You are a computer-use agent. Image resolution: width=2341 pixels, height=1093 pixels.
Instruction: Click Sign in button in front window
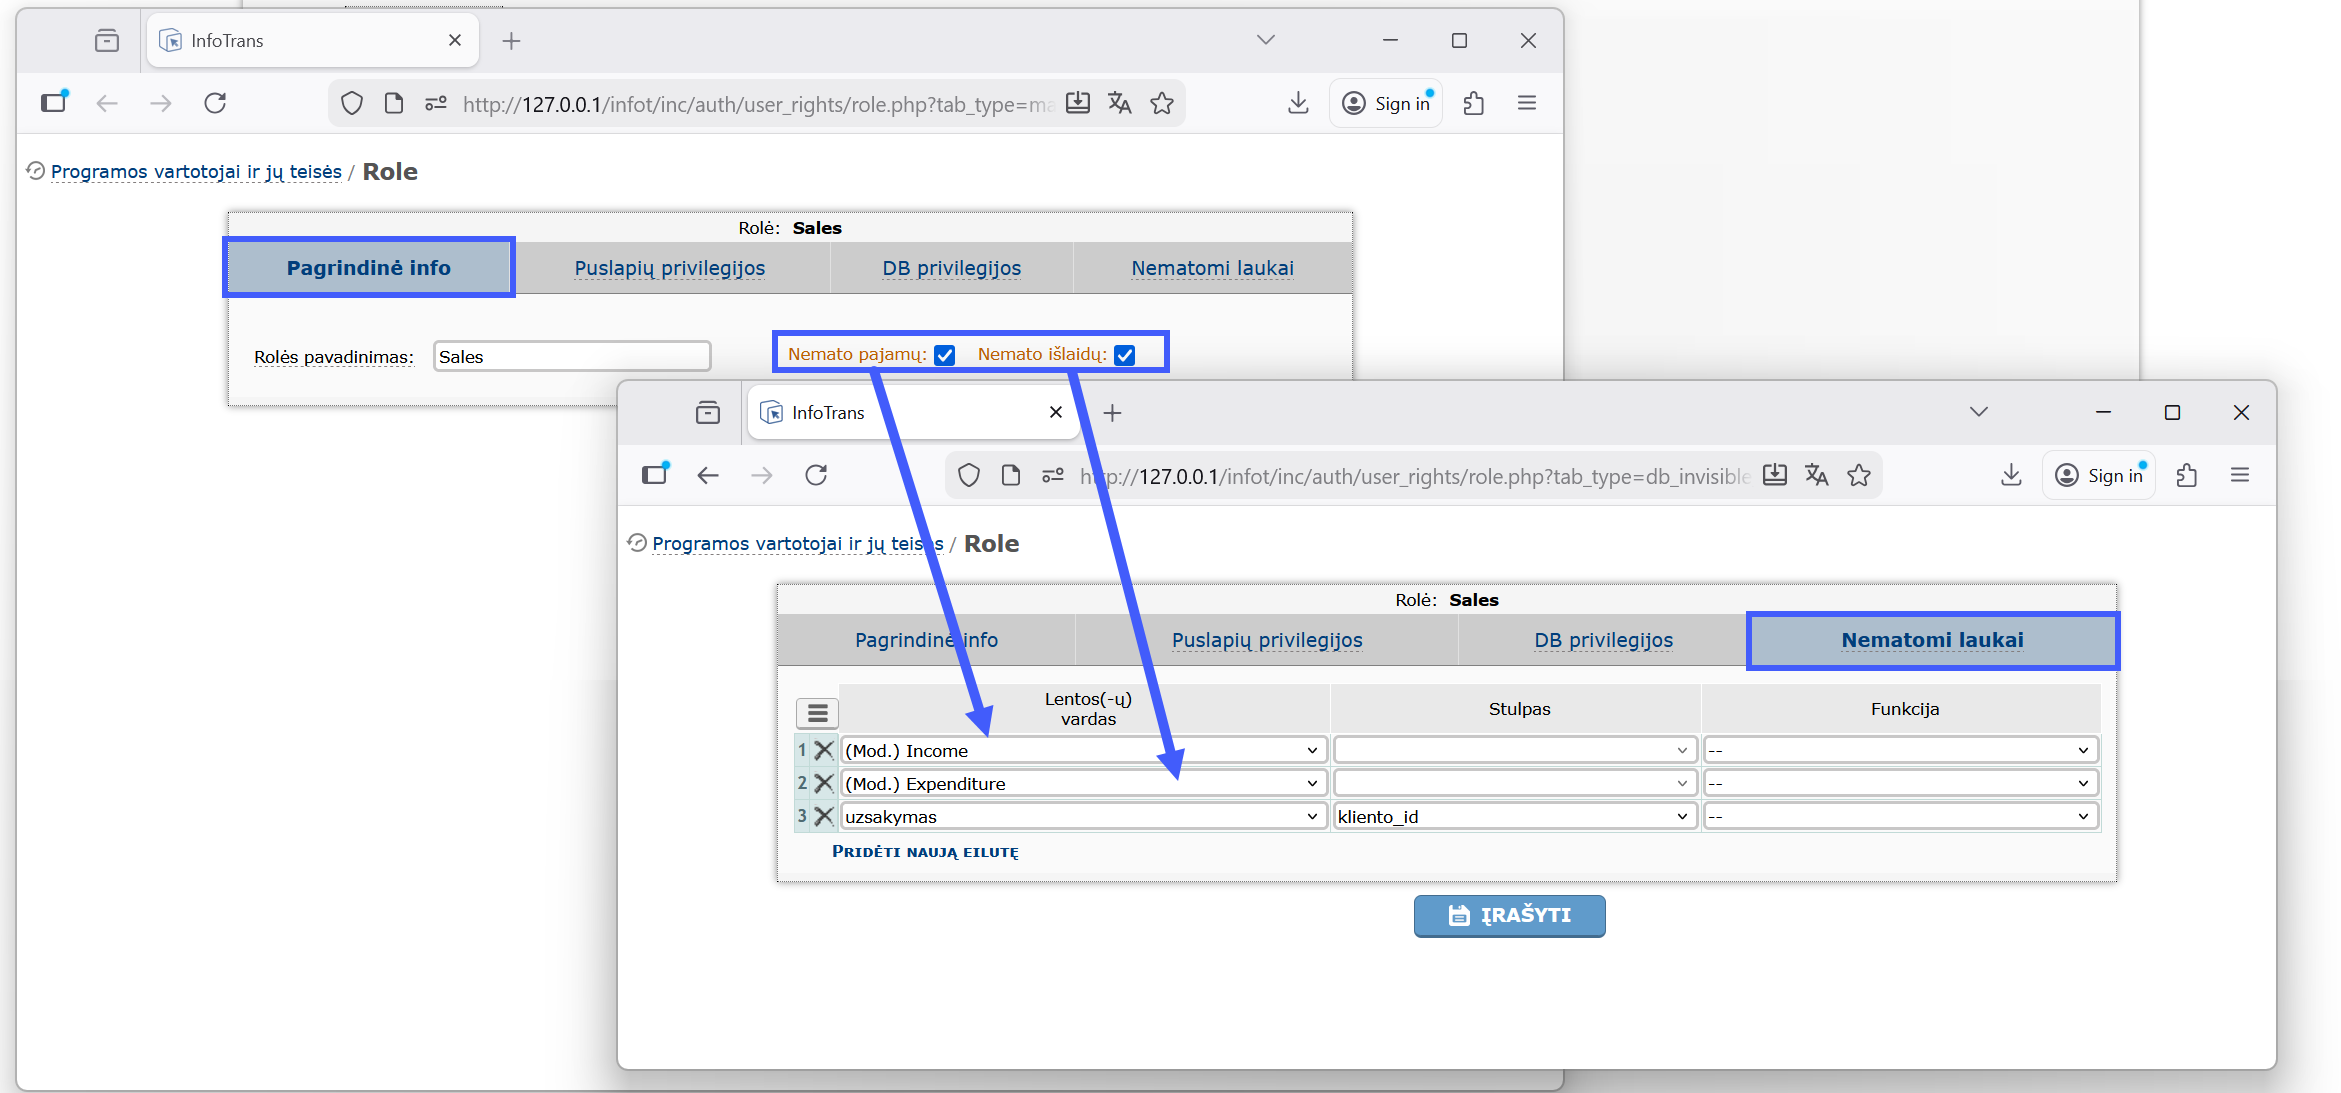tap(2099, 475)
